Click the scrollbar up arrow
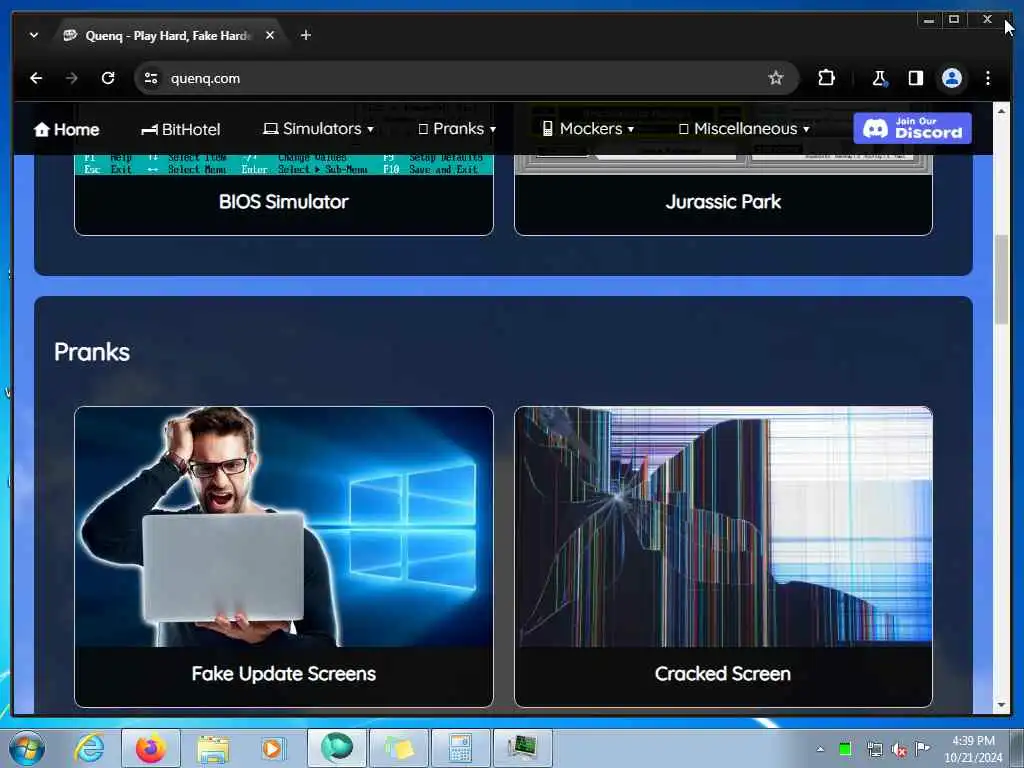This screenshot has width=1024, height=768. (x=1002, y=111)
